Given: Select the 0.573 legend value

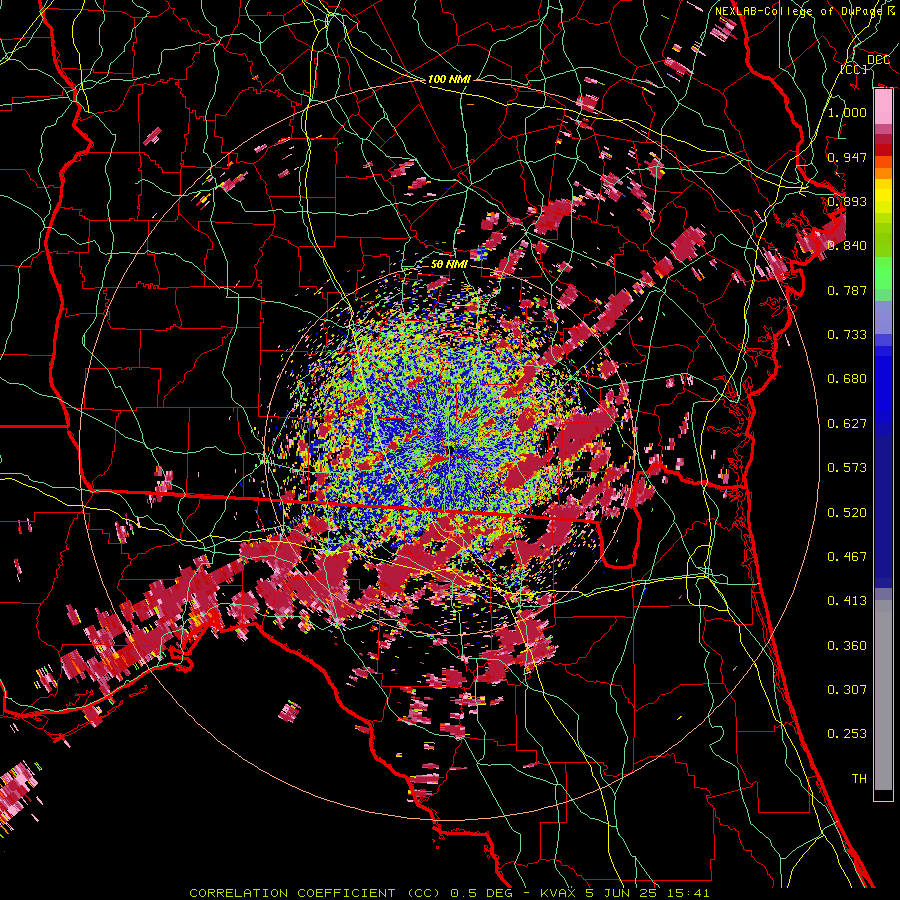Looking at the screenshot, I should point(847,468).
